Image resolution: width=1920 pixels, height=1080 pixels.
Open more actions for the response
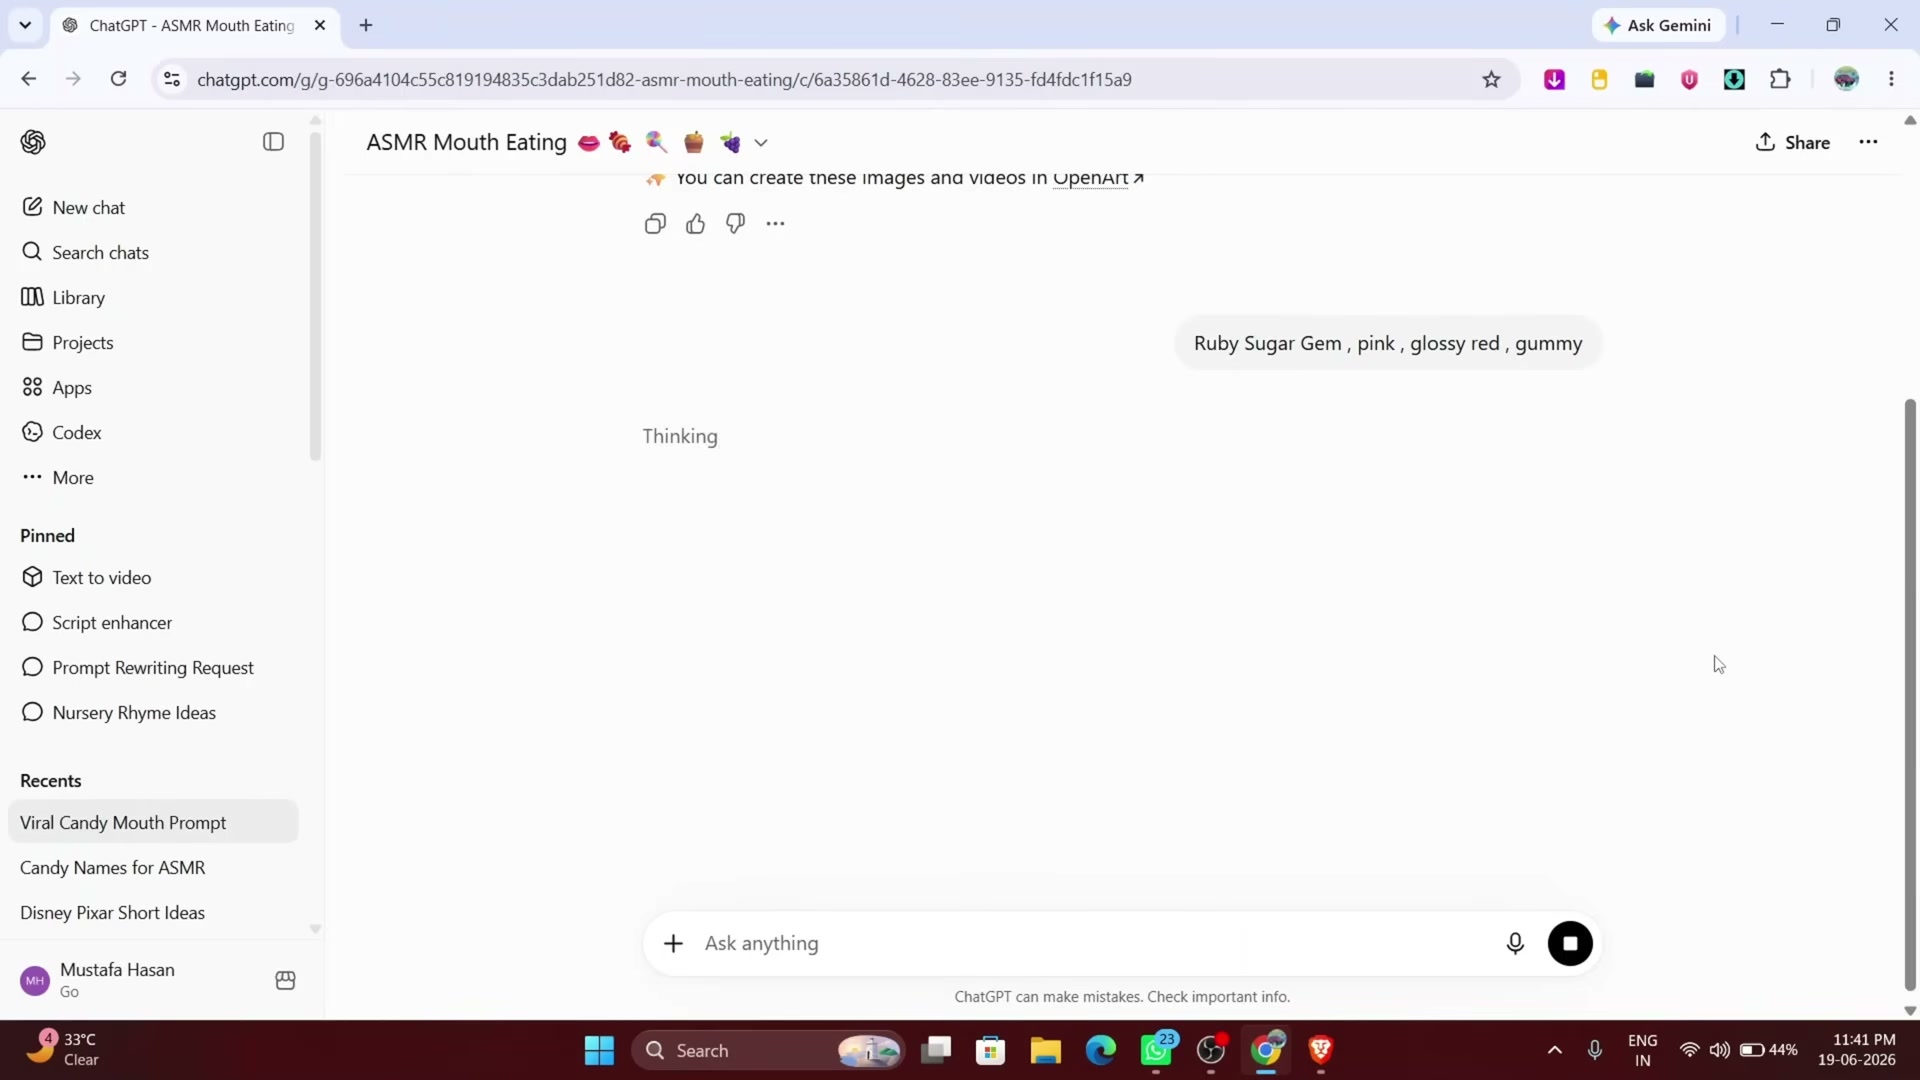[x=776, y=224]
